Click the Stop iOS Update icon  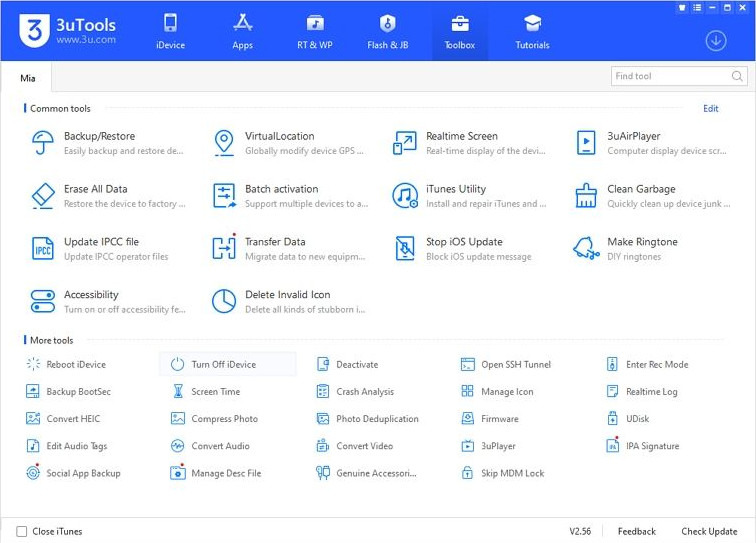pyautogui.click(x=405, y=248)
